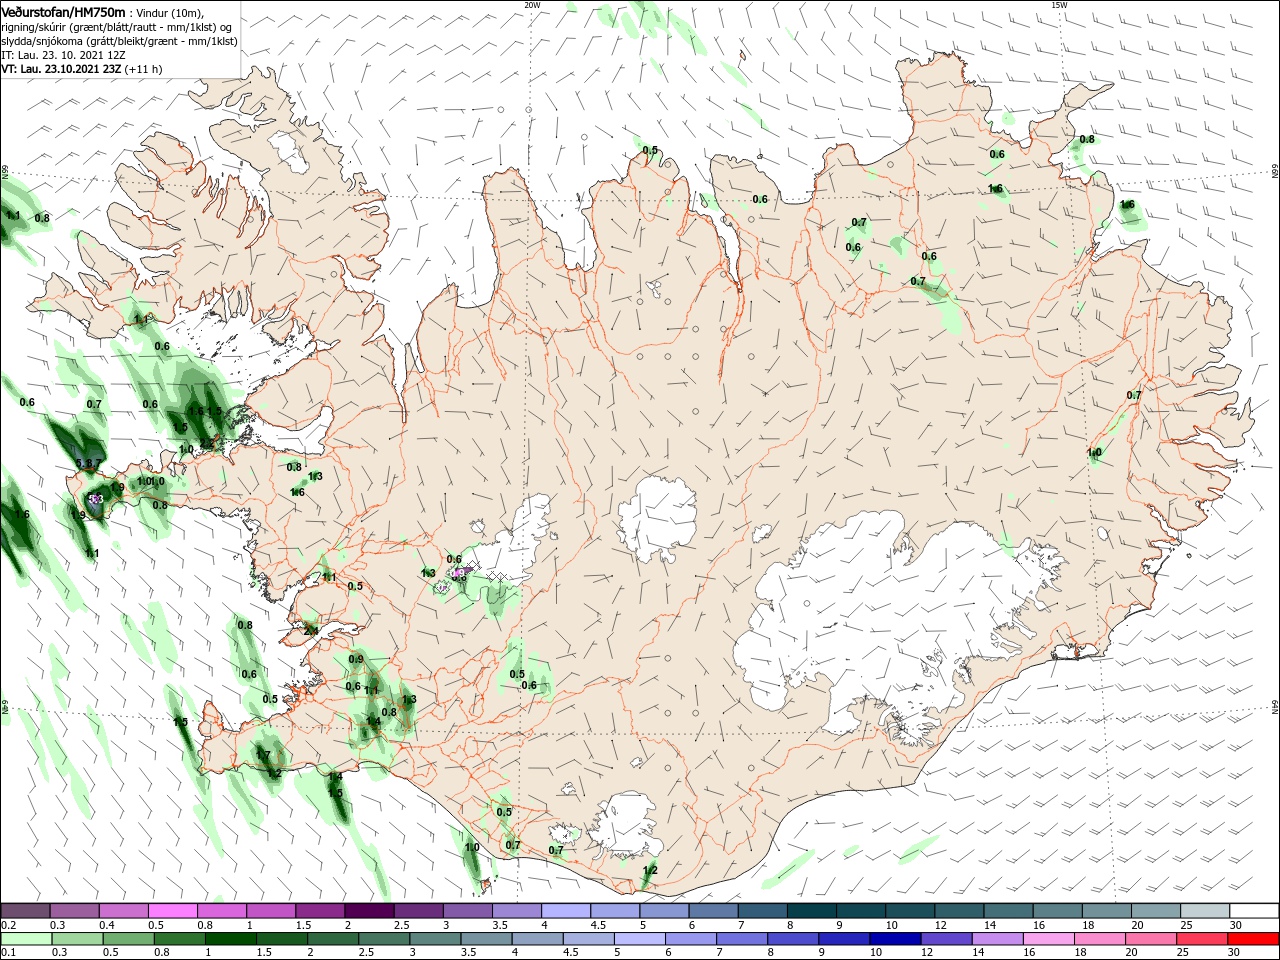Pick lower legend swatch starting at 3
Screen dimensions: 1280x960
(x=434, y=939)
